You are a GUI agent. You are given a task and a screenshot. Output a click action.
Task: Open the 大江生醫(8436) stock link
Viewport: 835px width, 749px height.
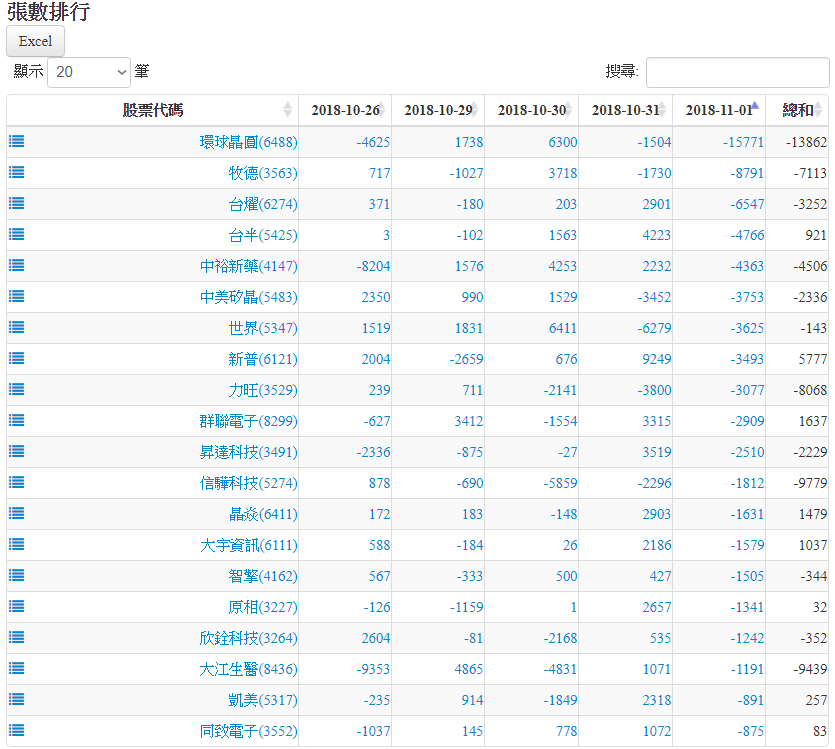tap(248, 669)
